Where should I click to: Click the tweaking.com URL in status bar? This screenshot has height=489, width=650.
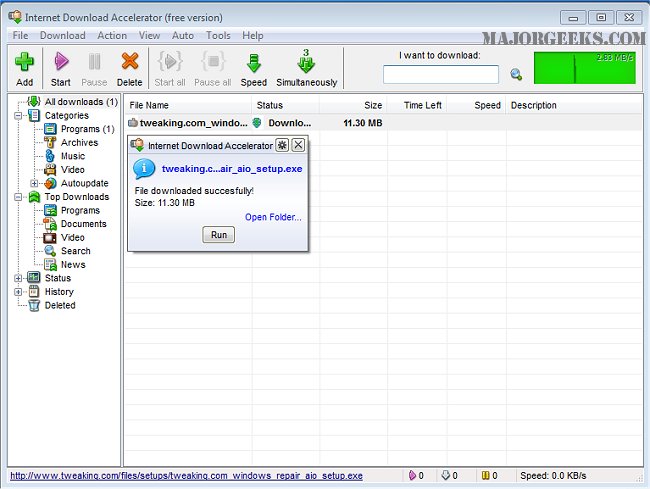187,476
